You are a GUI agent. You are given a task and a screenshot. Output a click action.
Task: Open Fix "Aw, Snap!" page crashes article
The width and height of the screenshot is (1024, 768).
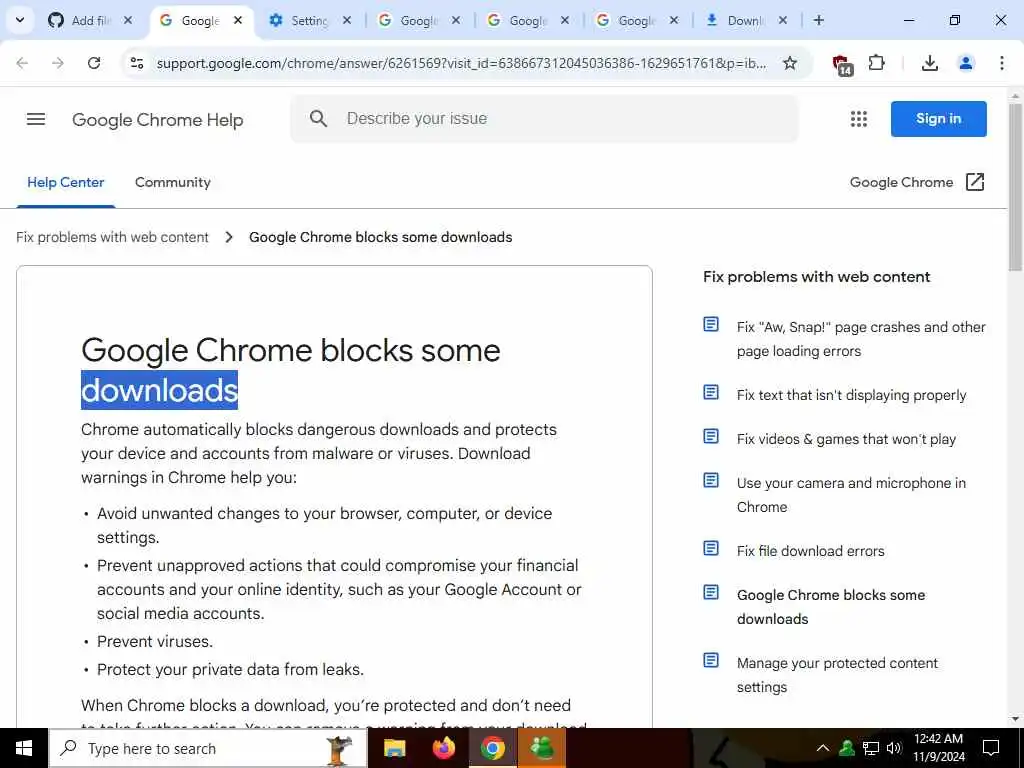click(x=861, y=339)
